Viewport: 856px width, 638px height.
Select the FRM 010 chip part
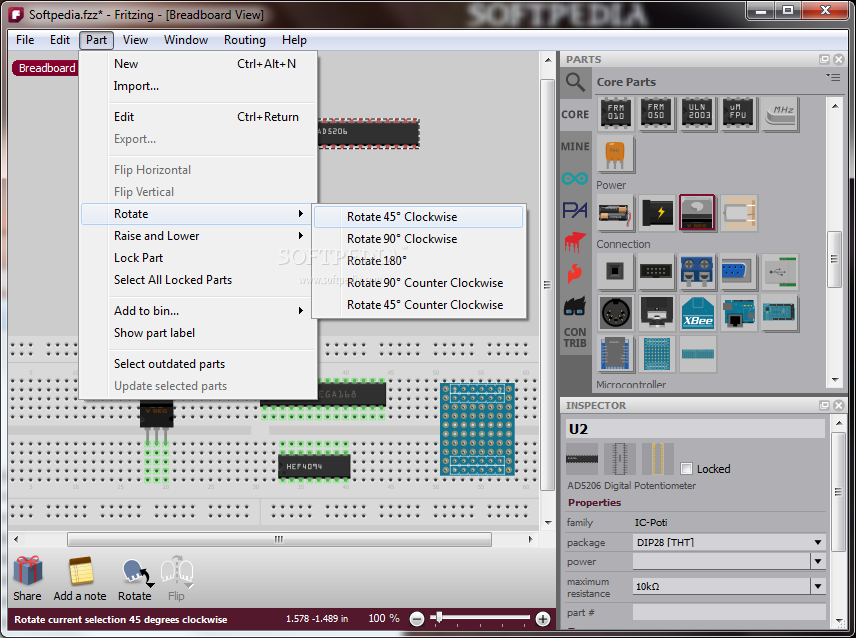[616, 114]
